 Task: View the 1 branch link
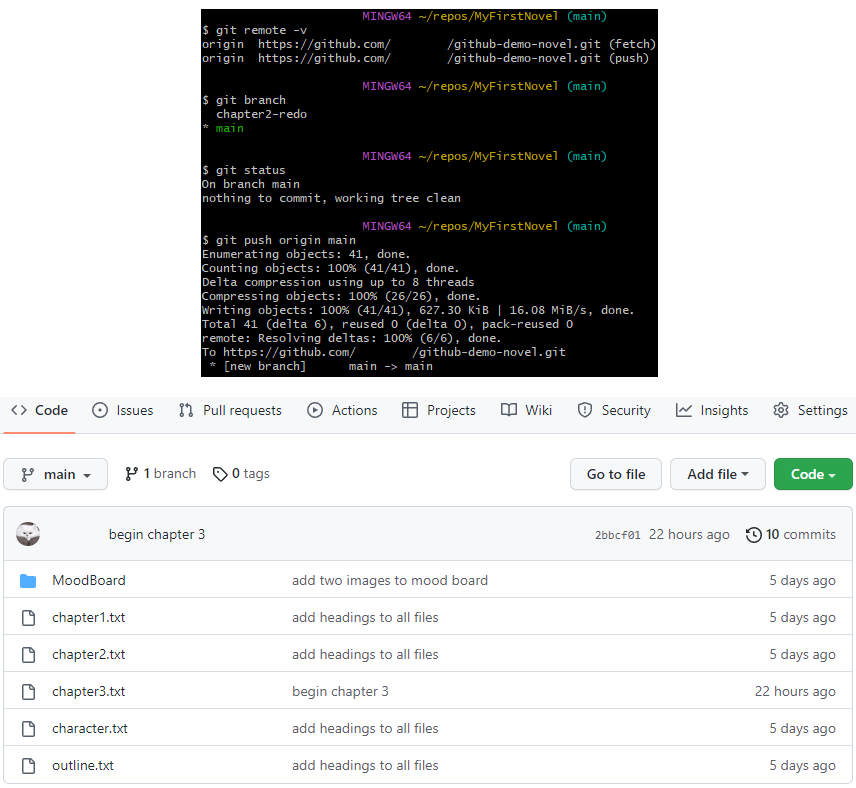160,473
